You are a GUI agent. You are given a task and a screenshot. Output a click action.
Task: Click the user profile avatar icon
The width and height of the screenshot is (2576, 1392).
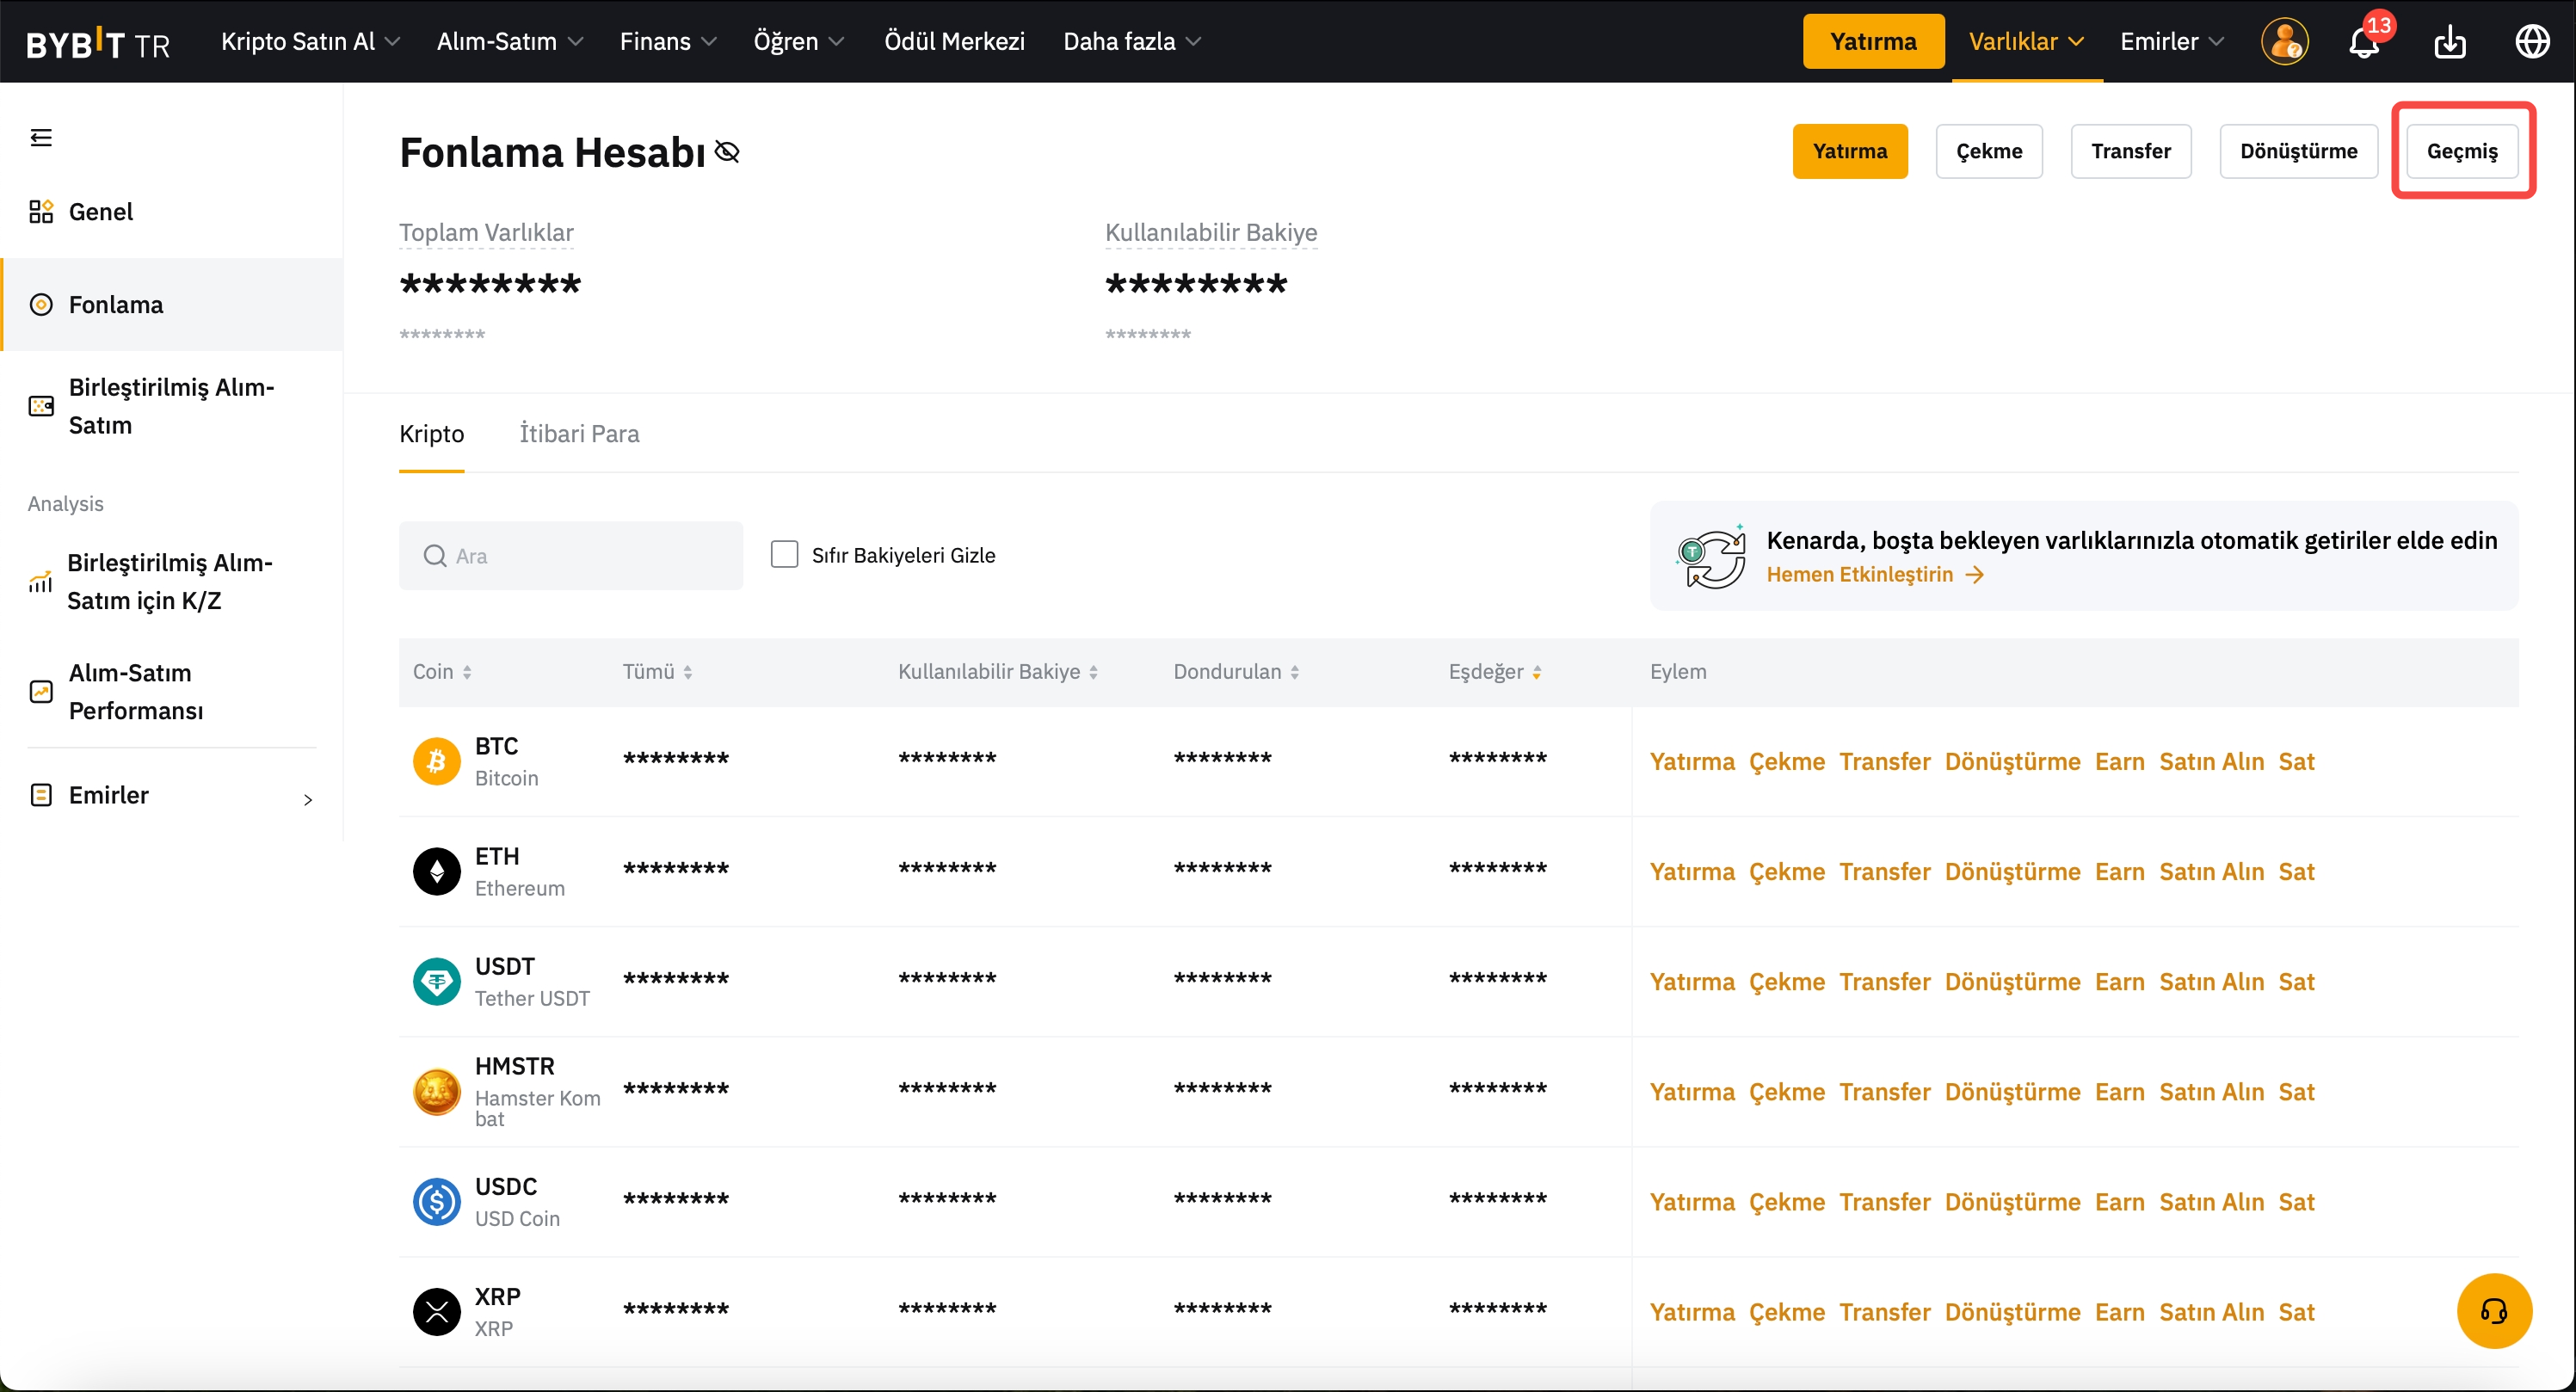2284,42
